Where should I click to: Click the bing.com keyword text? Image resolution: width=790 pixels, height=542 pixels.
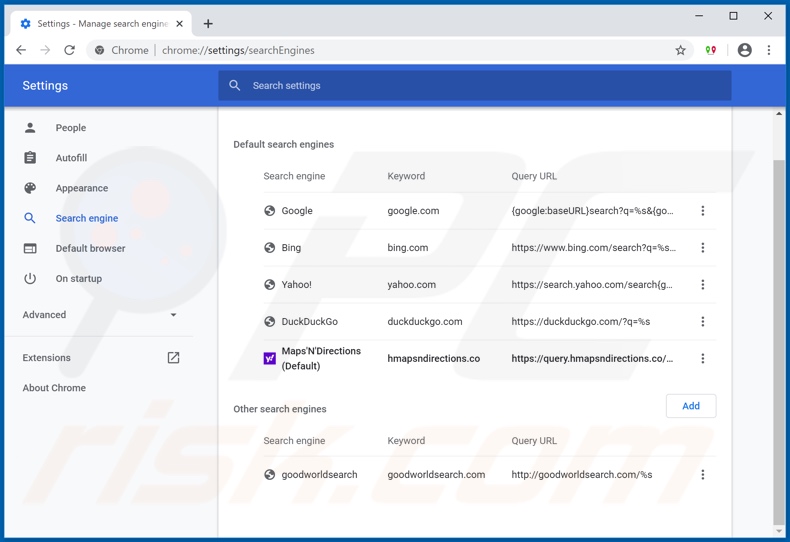point(408,247)
